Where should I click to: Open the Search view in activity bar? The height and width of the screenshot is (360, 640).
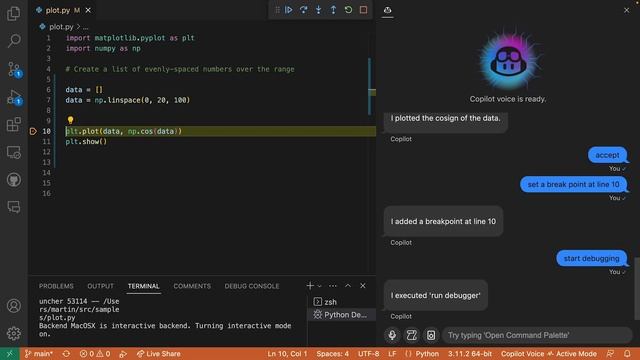coord(13,40)
